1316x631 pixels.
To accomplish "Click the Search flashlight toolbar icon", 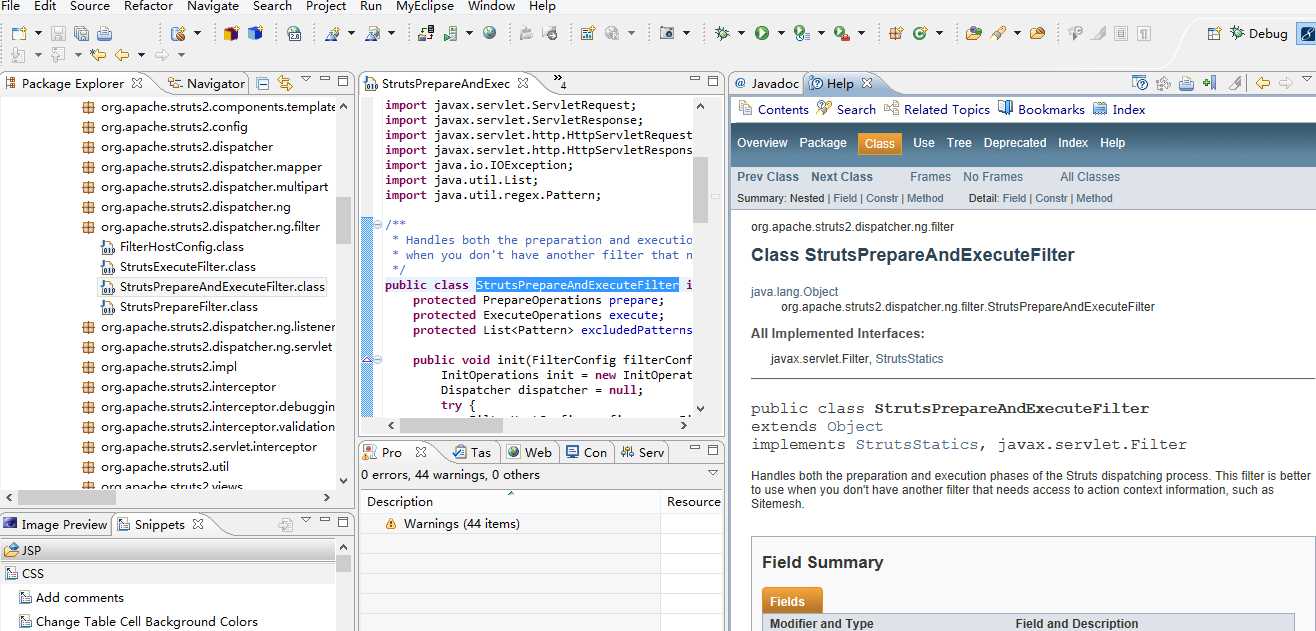I will (x=997, y=33).
